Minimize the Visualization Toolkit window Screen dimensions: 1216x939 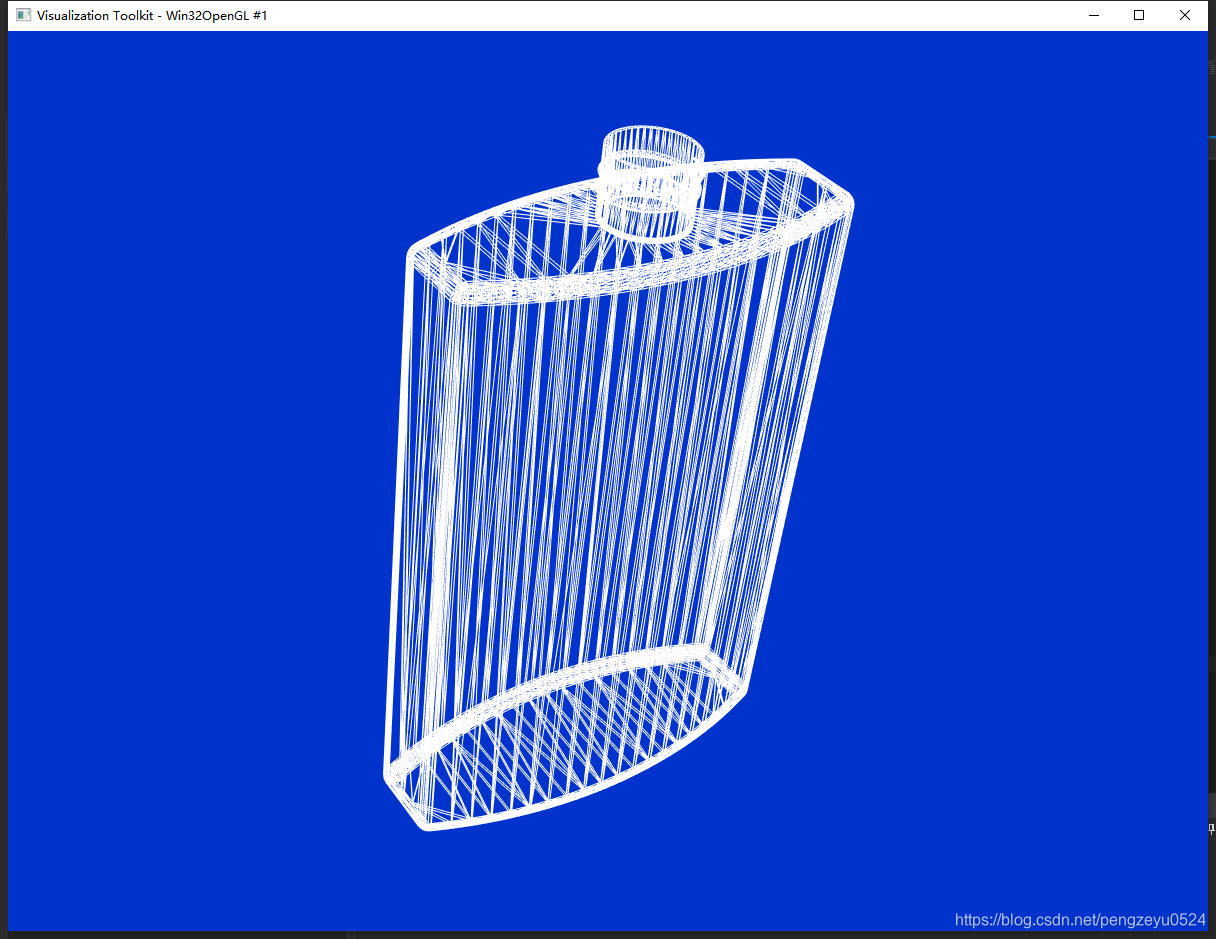pyautogui.click(x=1093, y=15)
